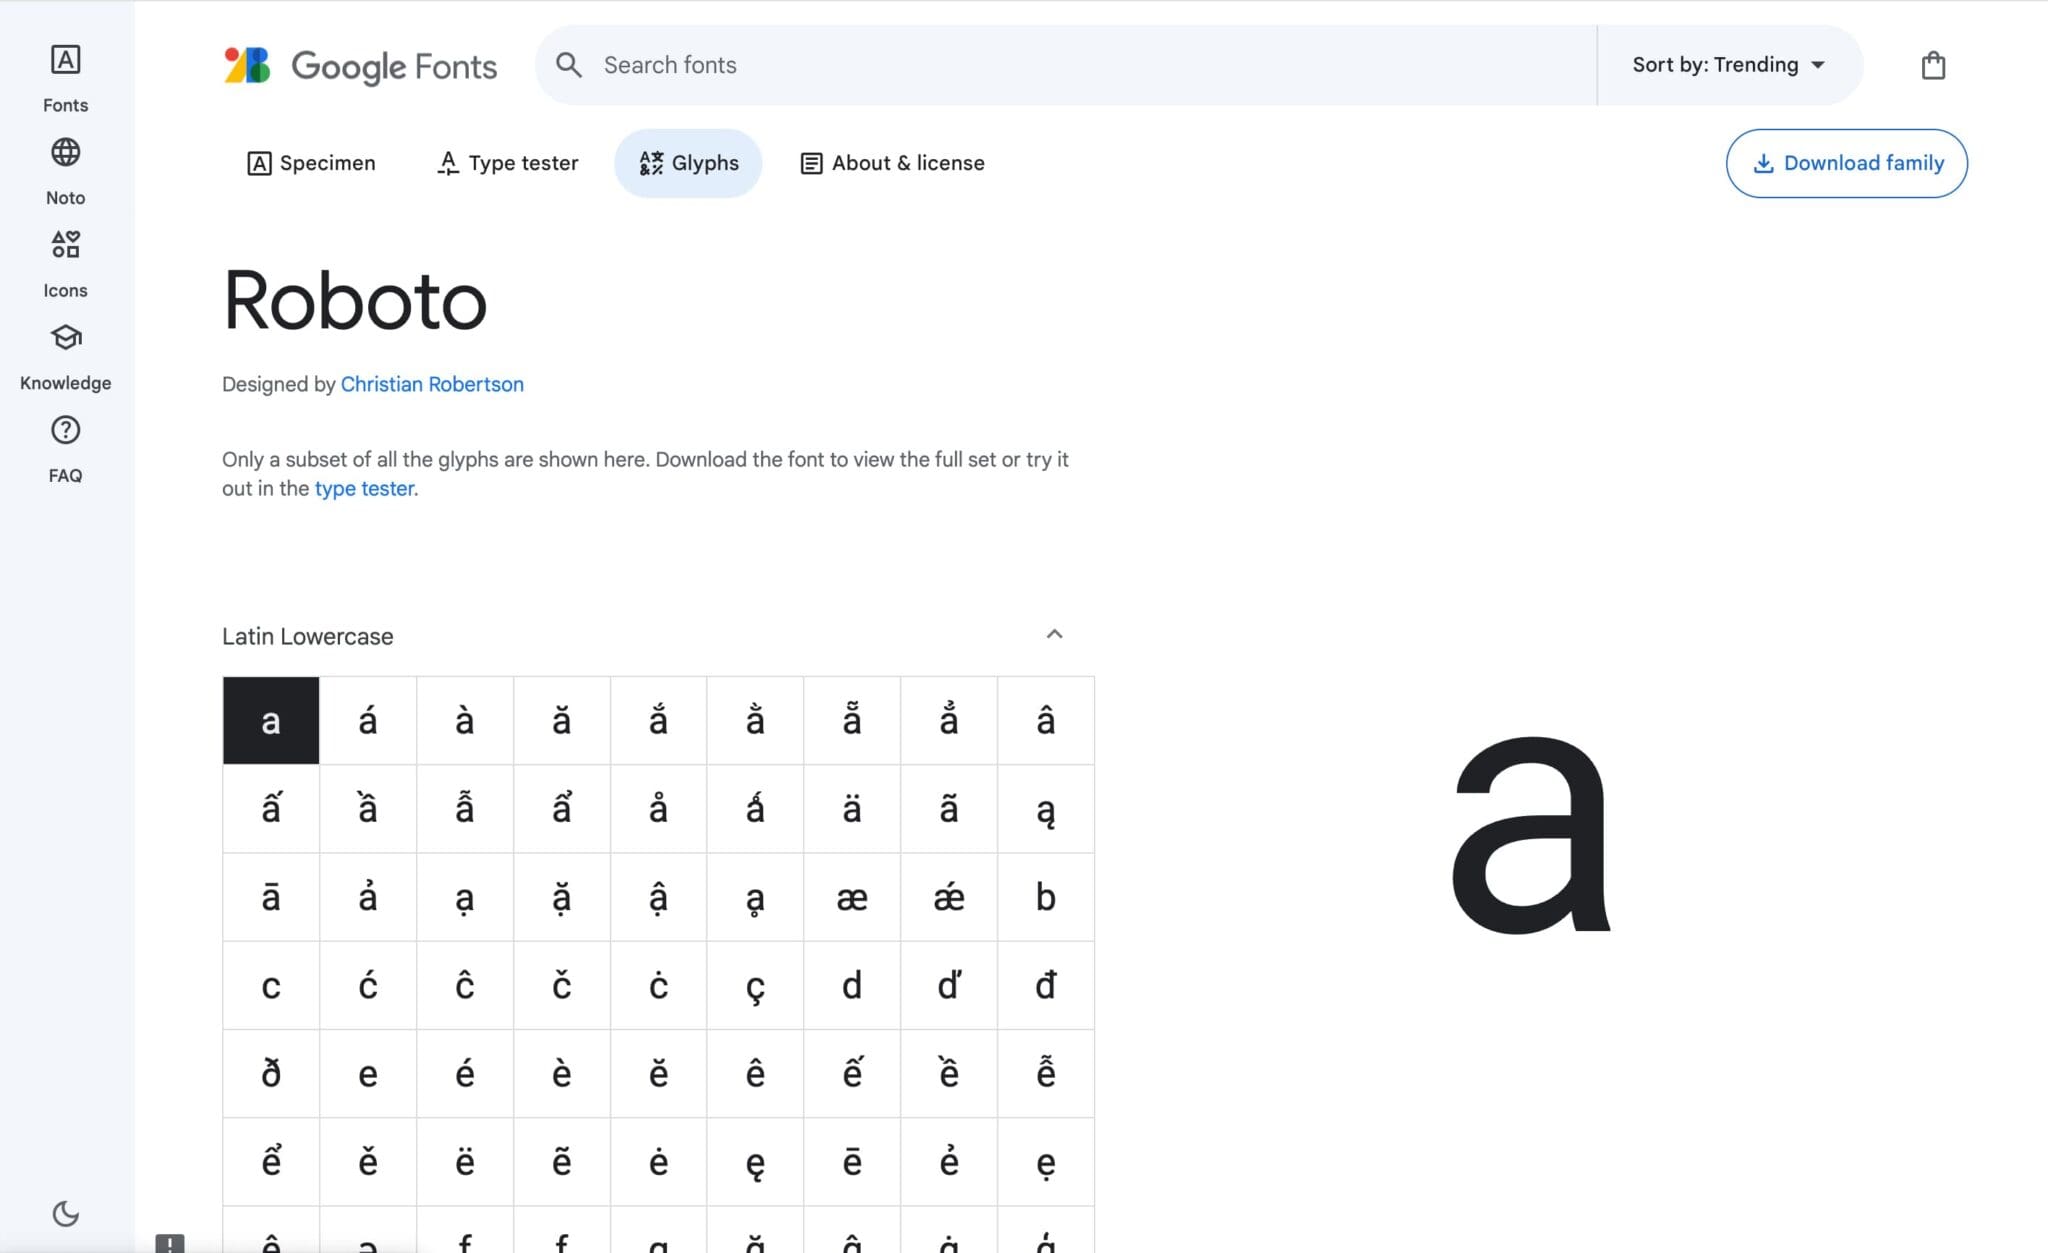Click the Google Fonts logo
This screenshot has width=2048, height=1253.
click(x=360, y=66)
